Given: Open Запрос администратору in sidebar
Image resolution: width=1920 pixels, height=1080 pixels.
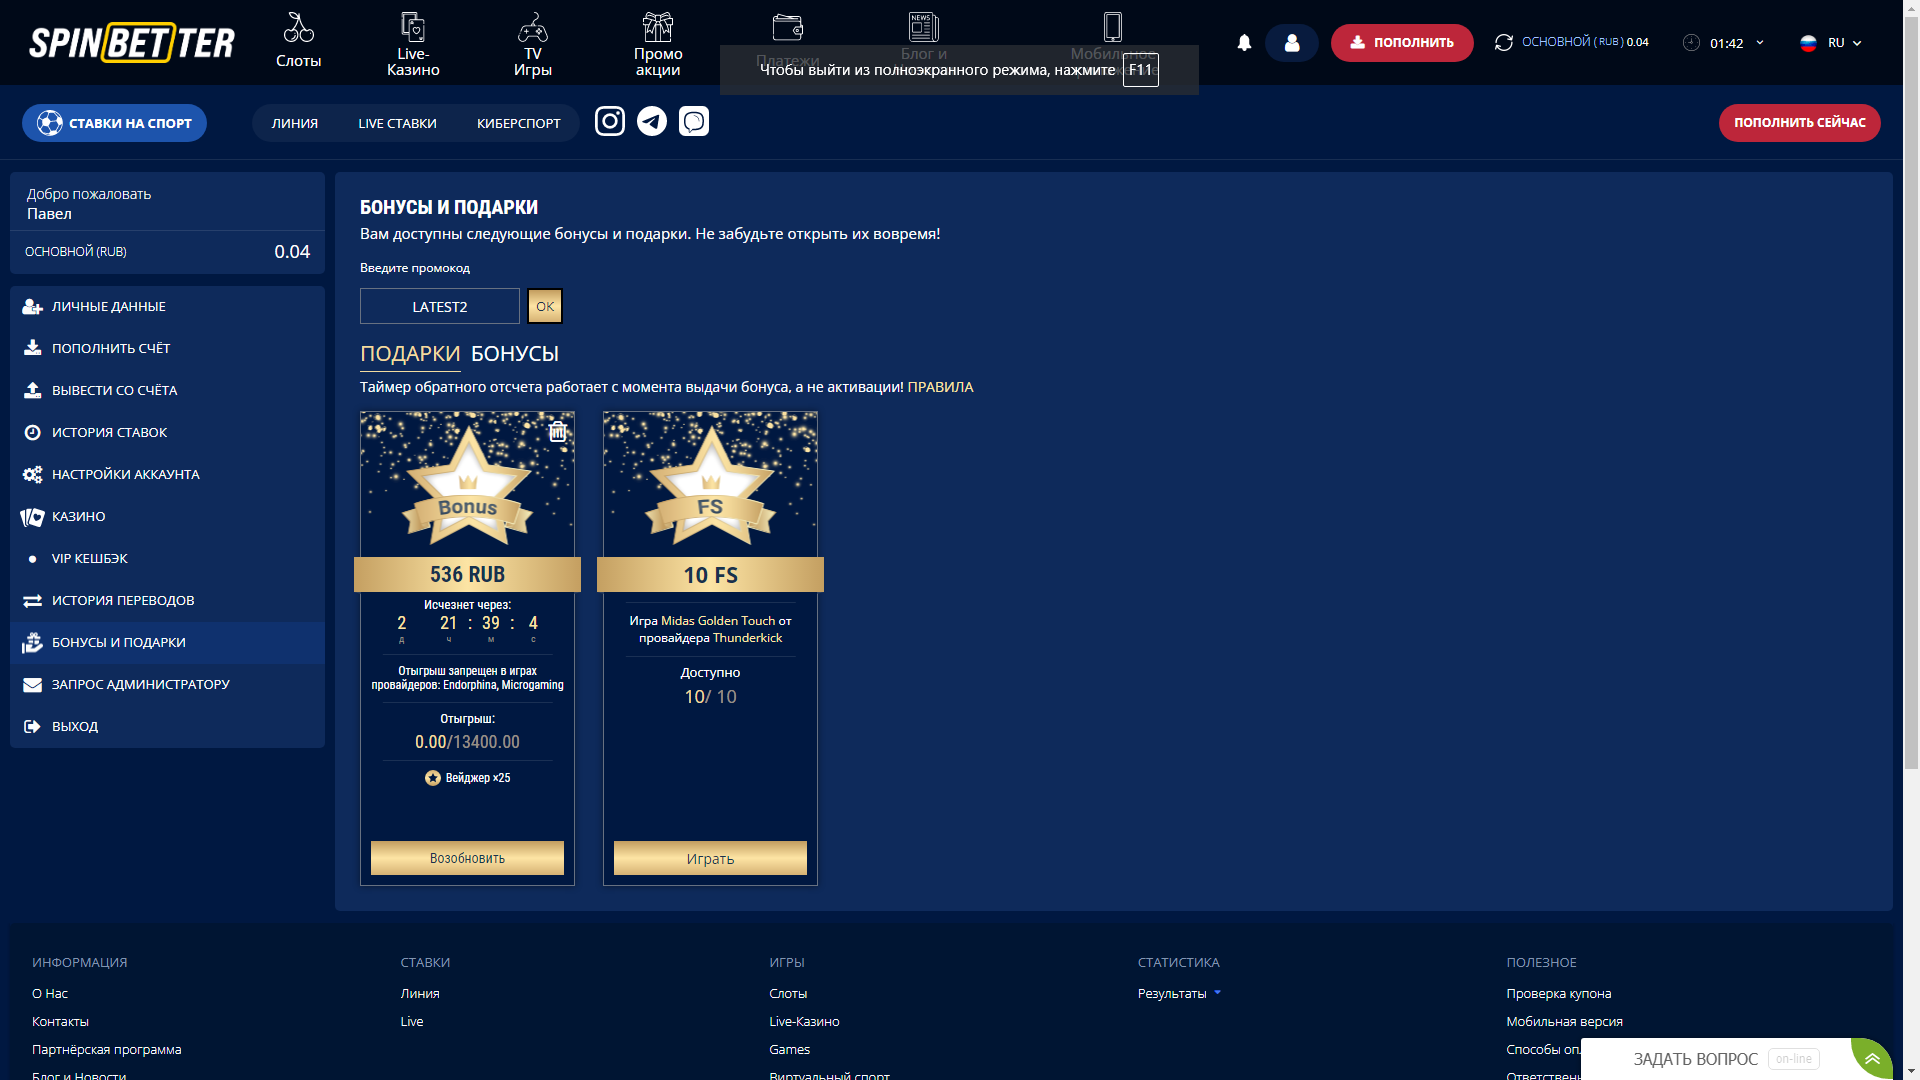Looking at the screenshot, I should 167,685.
